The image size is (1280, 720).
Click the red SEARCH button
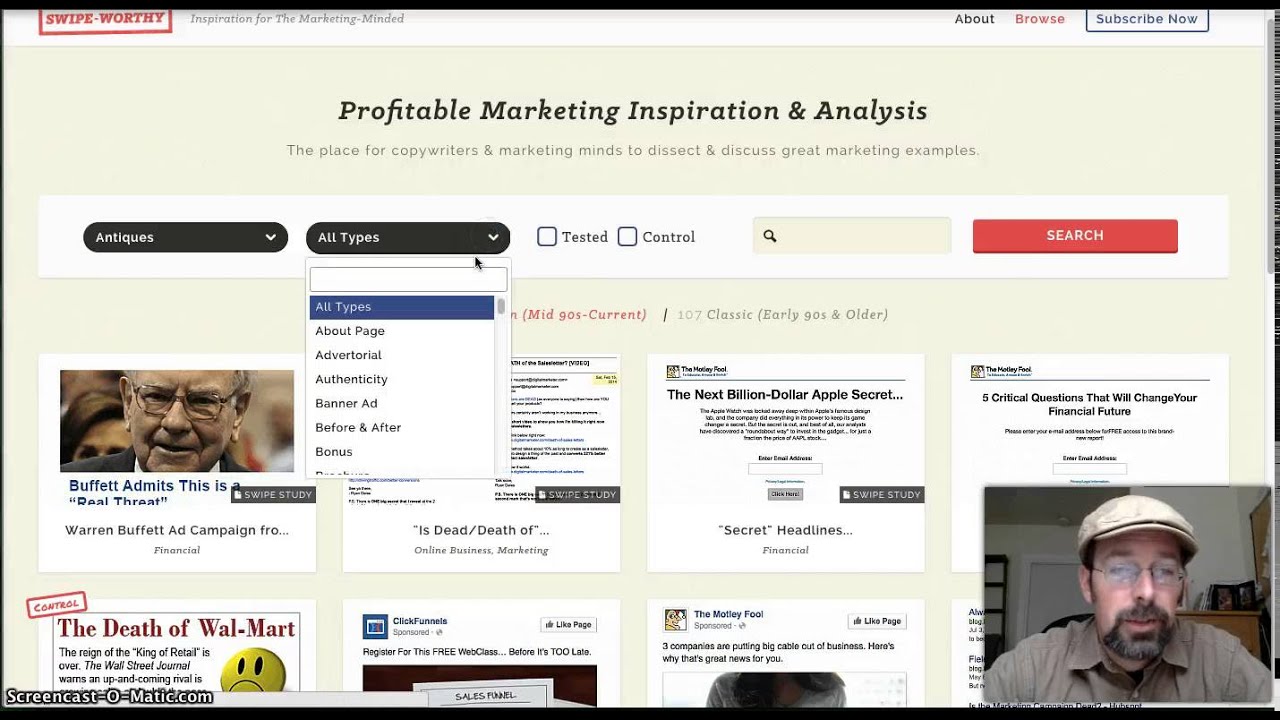[x=1075, y=236]
